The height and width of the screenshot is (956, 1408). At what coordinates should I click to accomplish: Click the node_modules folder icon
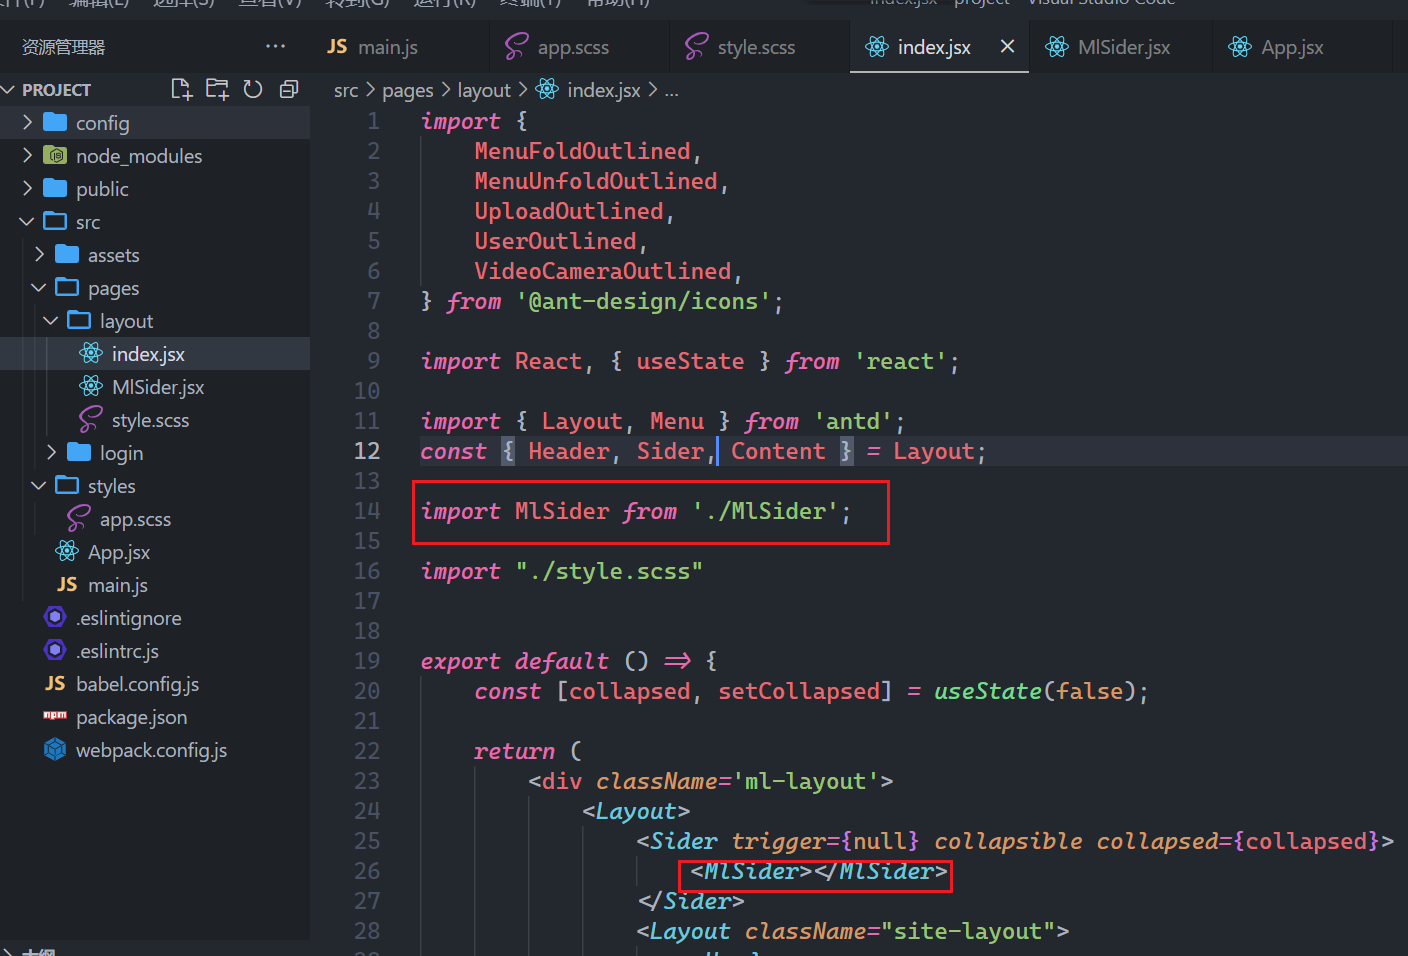pyautogui.click(x=56, y=155)
